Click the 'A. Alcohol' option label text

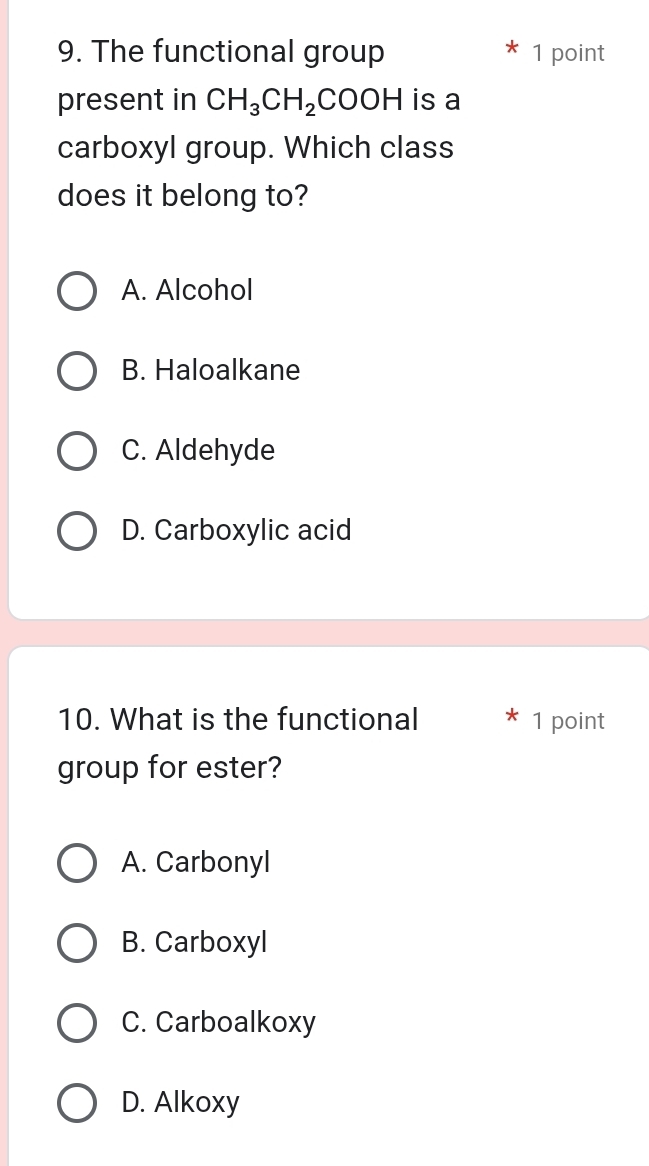(187, 290)
